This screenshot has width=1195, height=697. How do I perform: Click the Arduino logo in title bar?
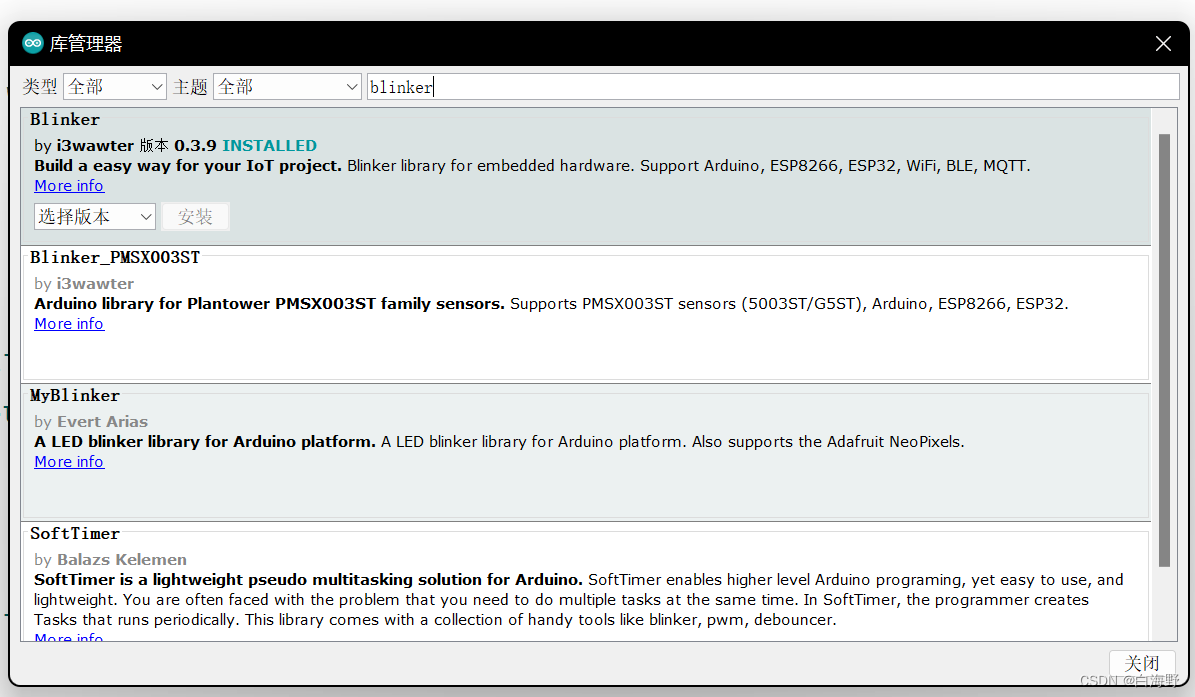[33, 43]
